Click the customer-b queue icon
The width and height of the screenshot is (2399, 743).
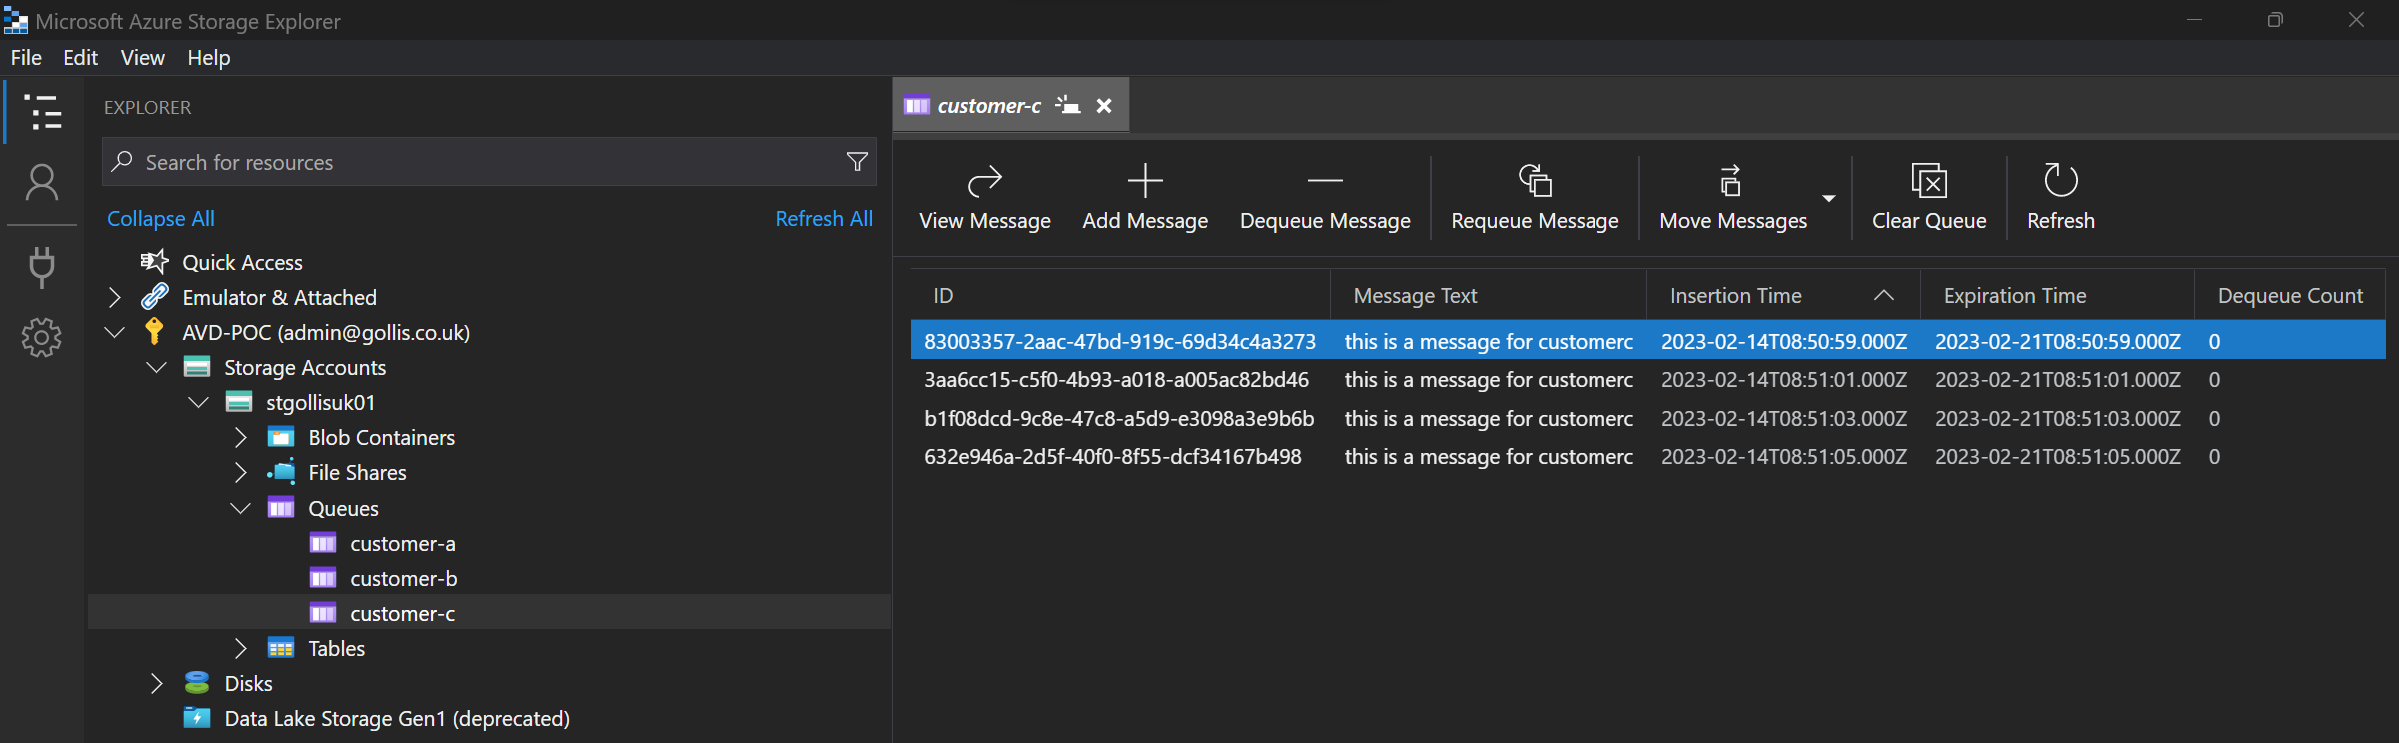pyautogui.click(x=323, y=578)
